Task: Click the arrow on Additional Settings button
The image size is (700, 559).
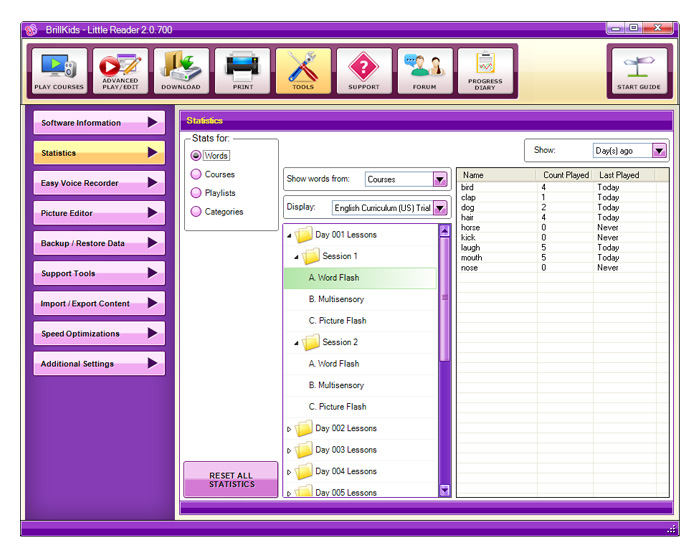Action: (153, 363)
